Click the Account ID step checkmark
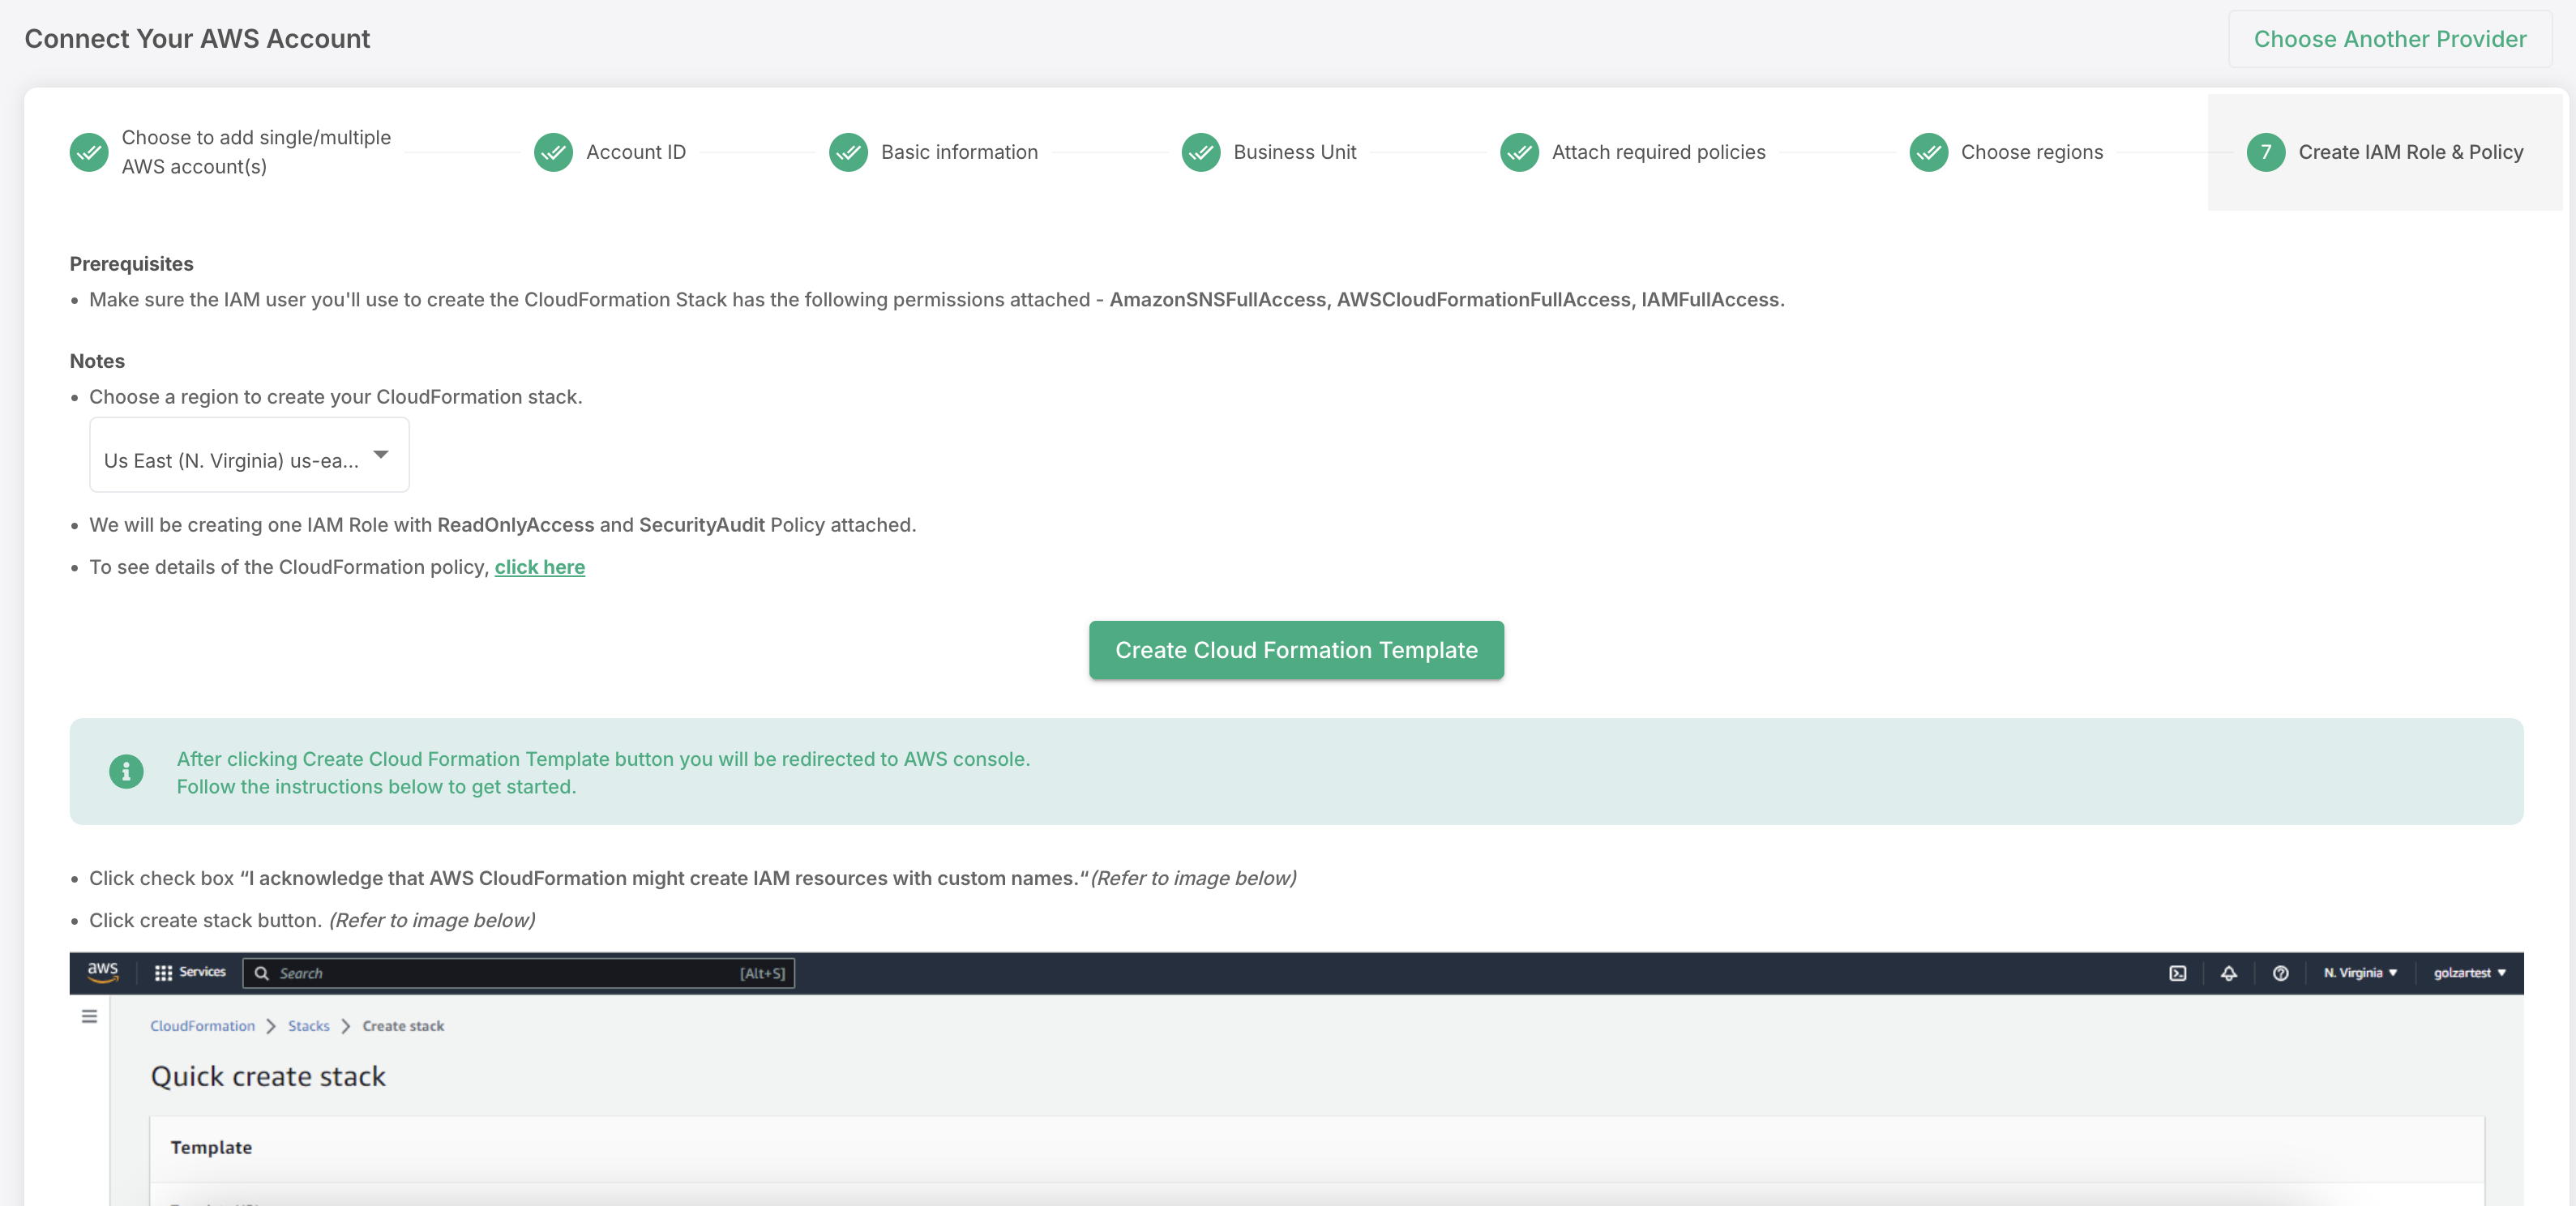Image resolution: width=2576 pixels, height=1206 pixels. click(553, 152)
